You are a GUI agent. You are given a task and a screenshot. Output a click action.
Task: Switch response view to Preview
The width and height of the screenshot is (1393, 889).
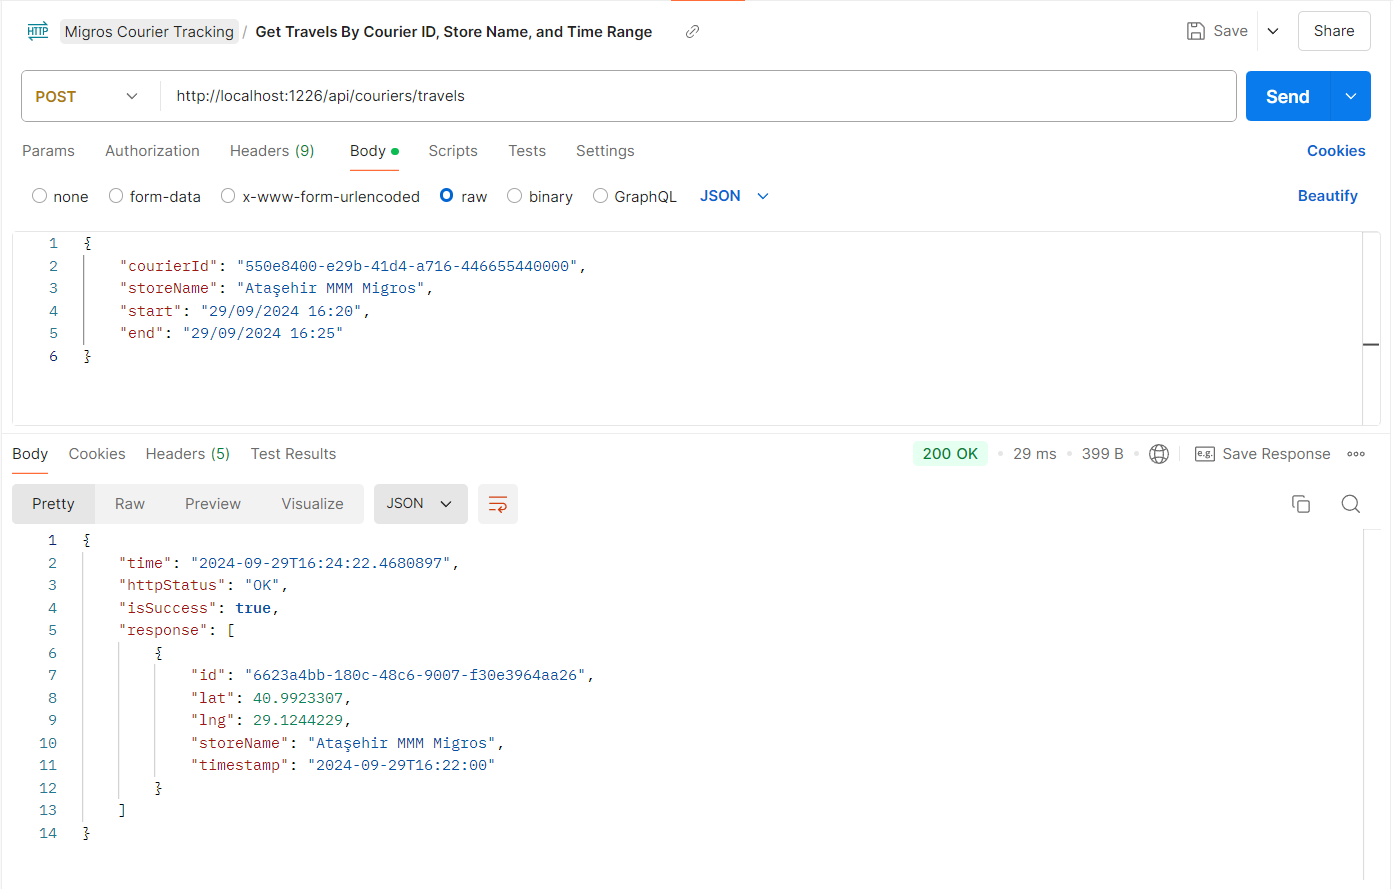pos(213,504)
